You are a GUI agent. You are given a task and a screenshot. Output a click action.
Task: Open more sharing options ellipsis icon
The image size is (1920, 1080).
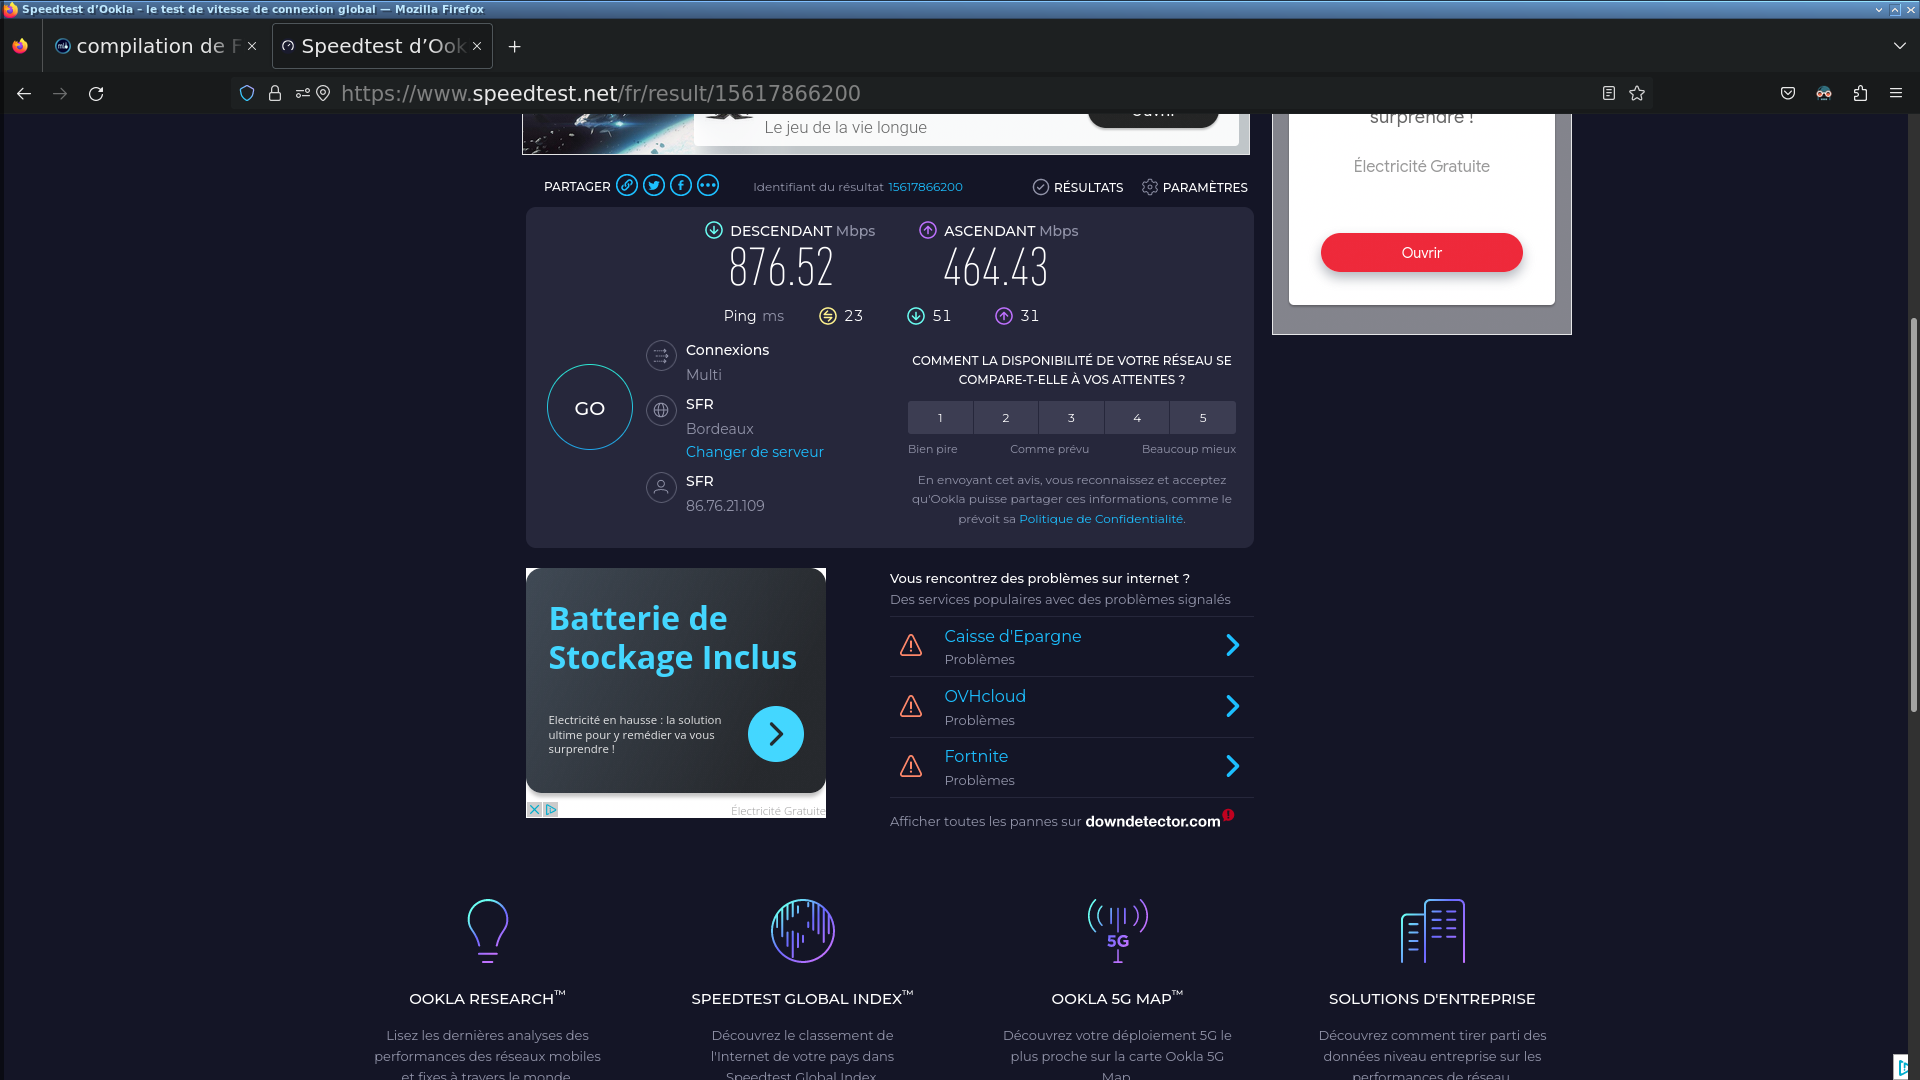coord(708,186)
